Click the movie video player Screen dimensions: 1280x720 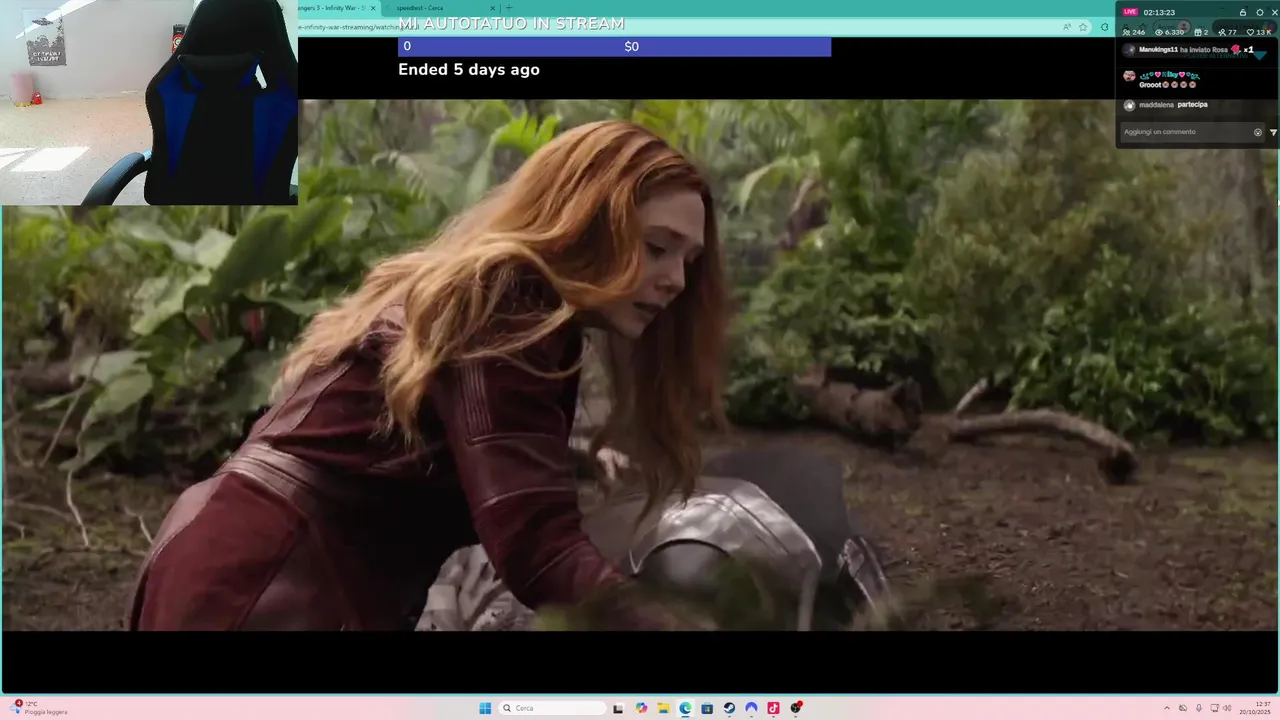click(x=640, y=365)
